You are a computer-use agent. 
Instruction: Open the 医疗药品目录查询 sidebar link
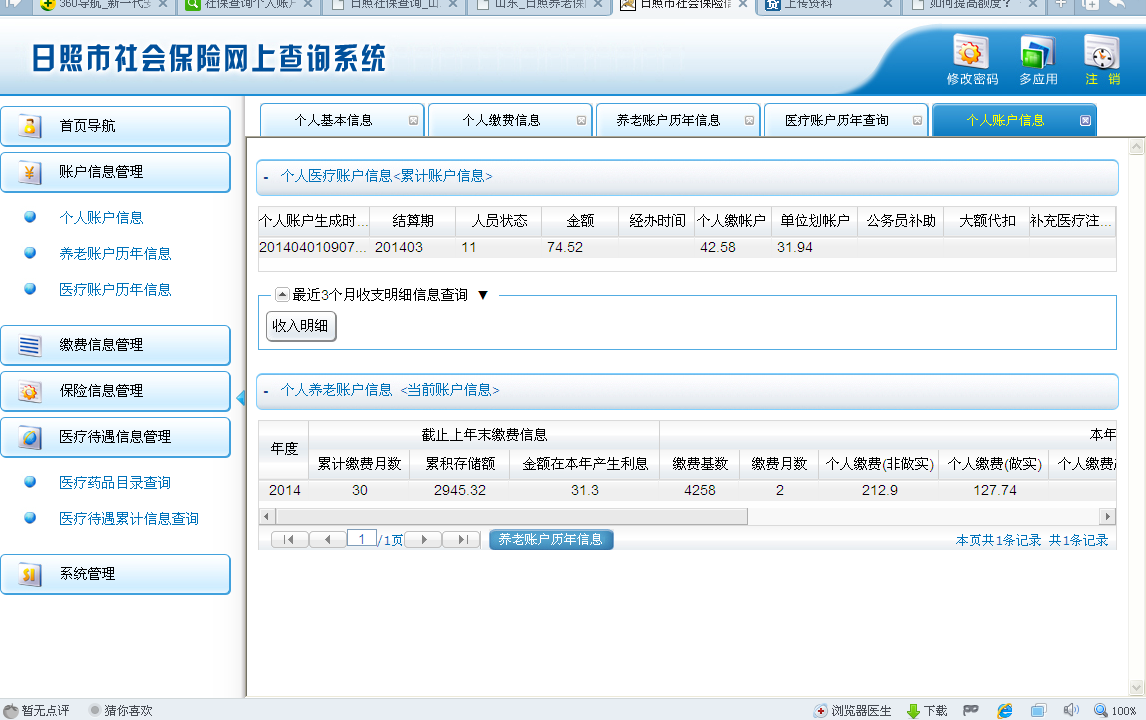114,483
